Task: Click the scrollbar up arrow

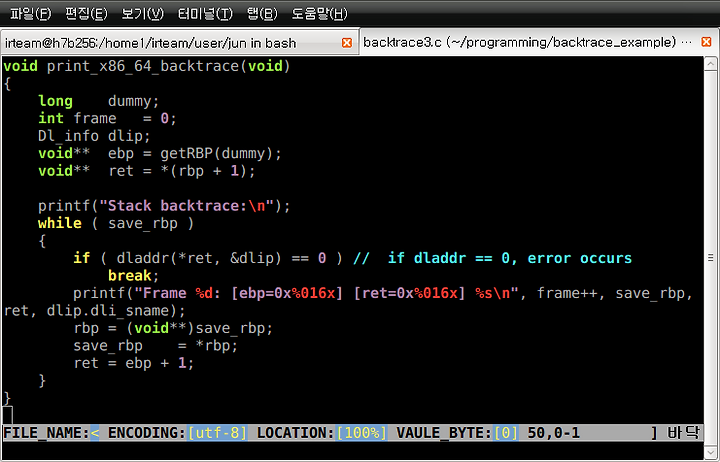Action: (711, 63)
